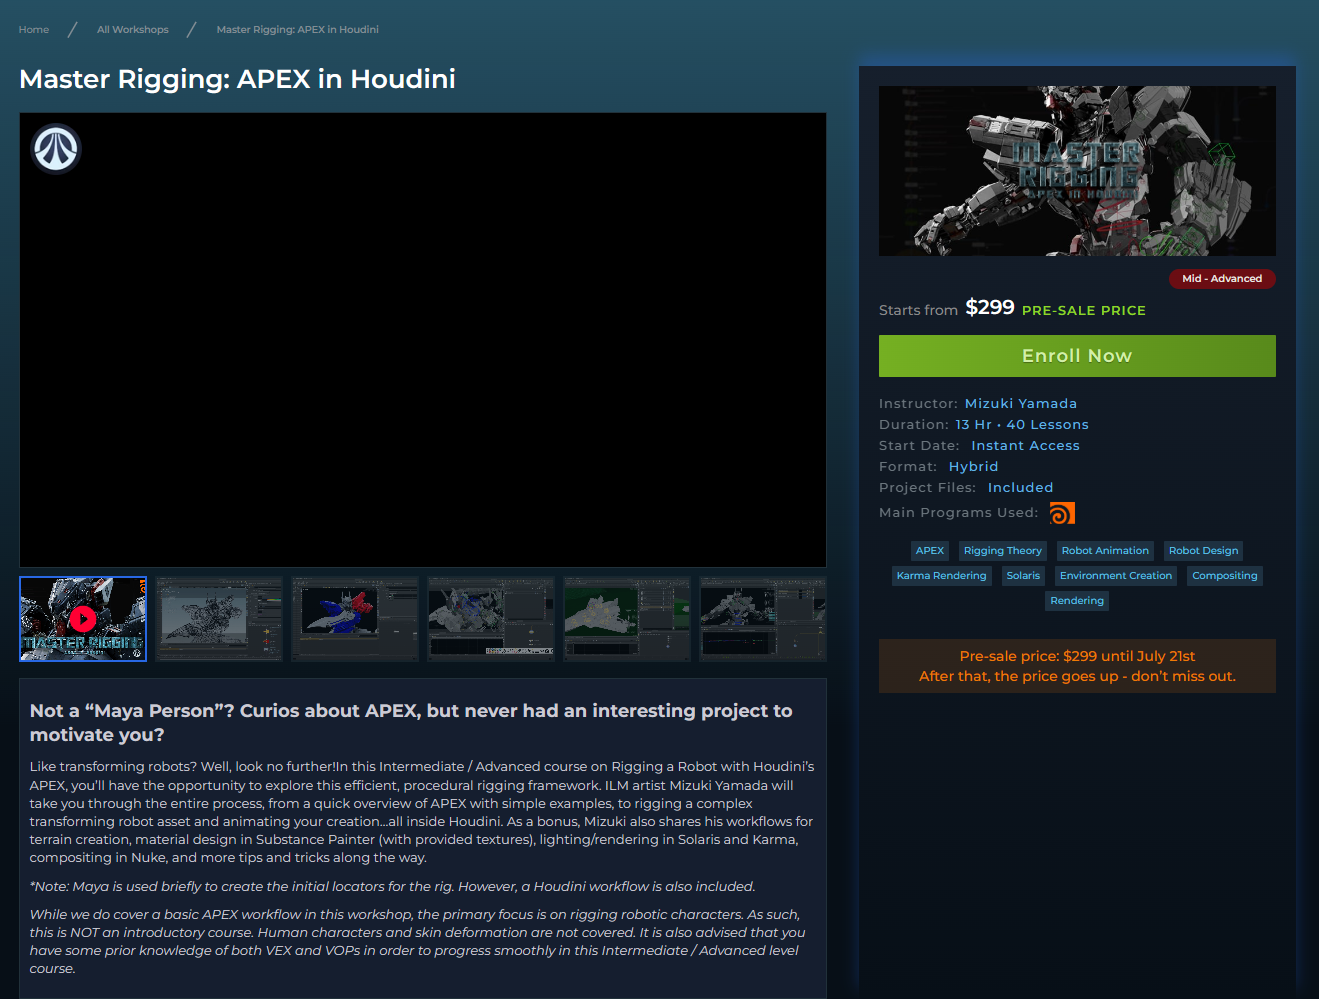Click the pre-sale price notice banner
The height and width of the screenshot is (999, 1319).
tap(1077, 666)
